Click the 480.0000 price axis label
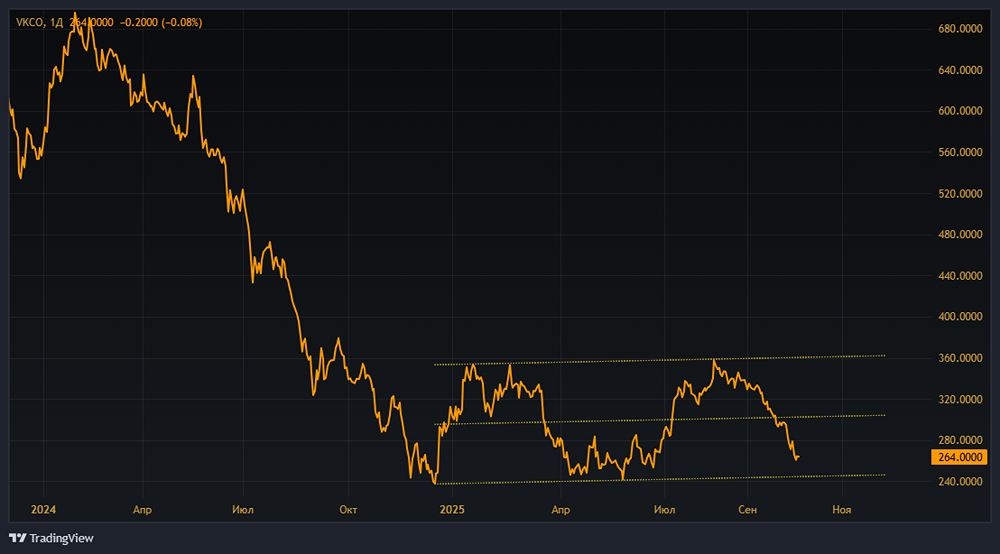This screenshot has width=1000, height=554. [960, 235]
